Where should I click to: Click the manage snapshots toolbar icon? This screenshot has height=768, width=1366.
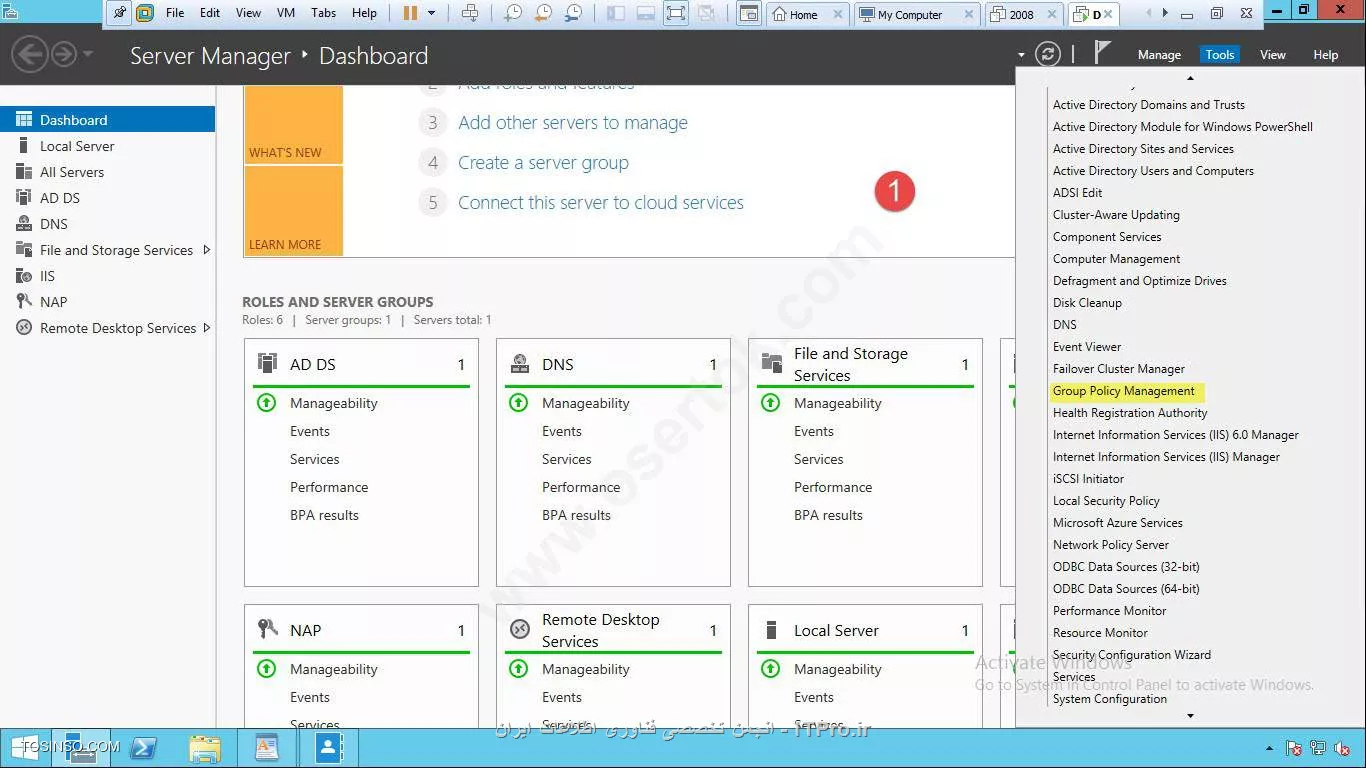[574, 13]
